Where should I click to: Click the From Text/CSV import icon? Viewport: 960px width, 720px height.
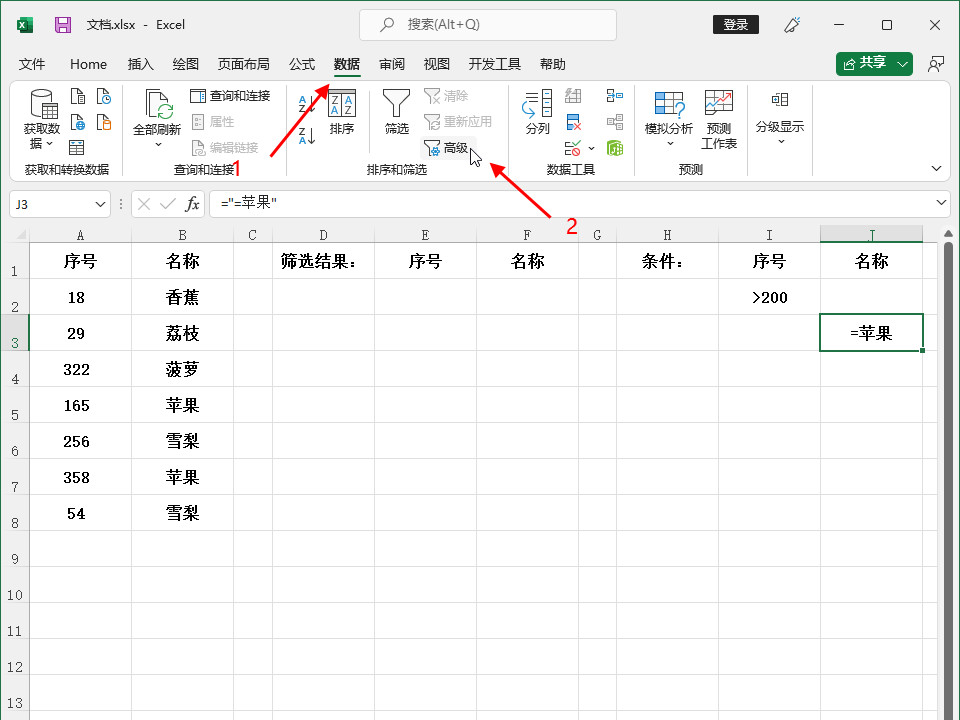(x=78, y=97)
